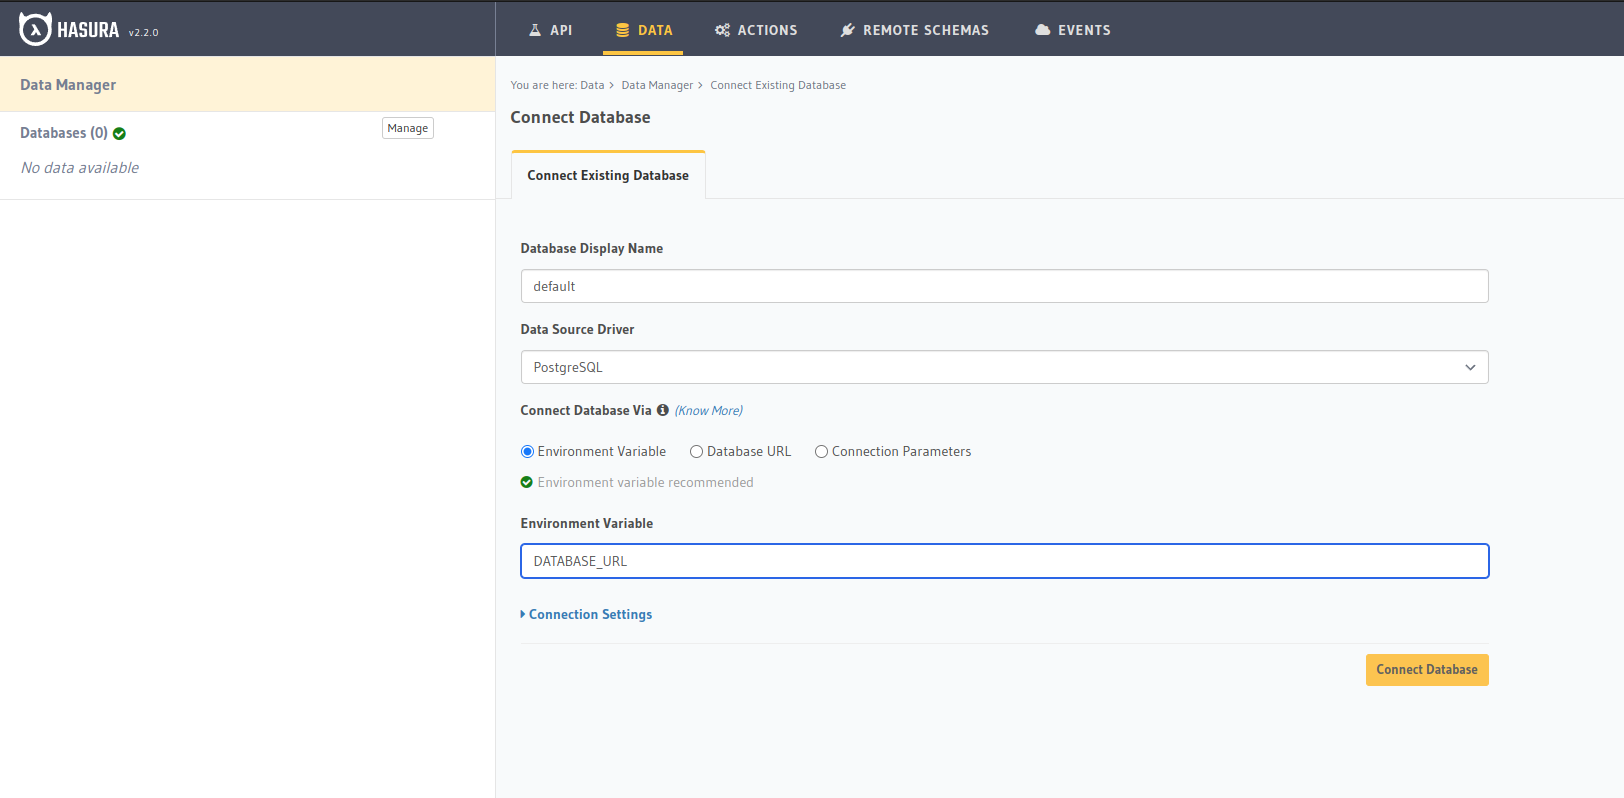Image resolution: width=1624 pixels, height=798 pixels.
Task: Choose the Connection Parameters radio option
Action: (822, 452)
